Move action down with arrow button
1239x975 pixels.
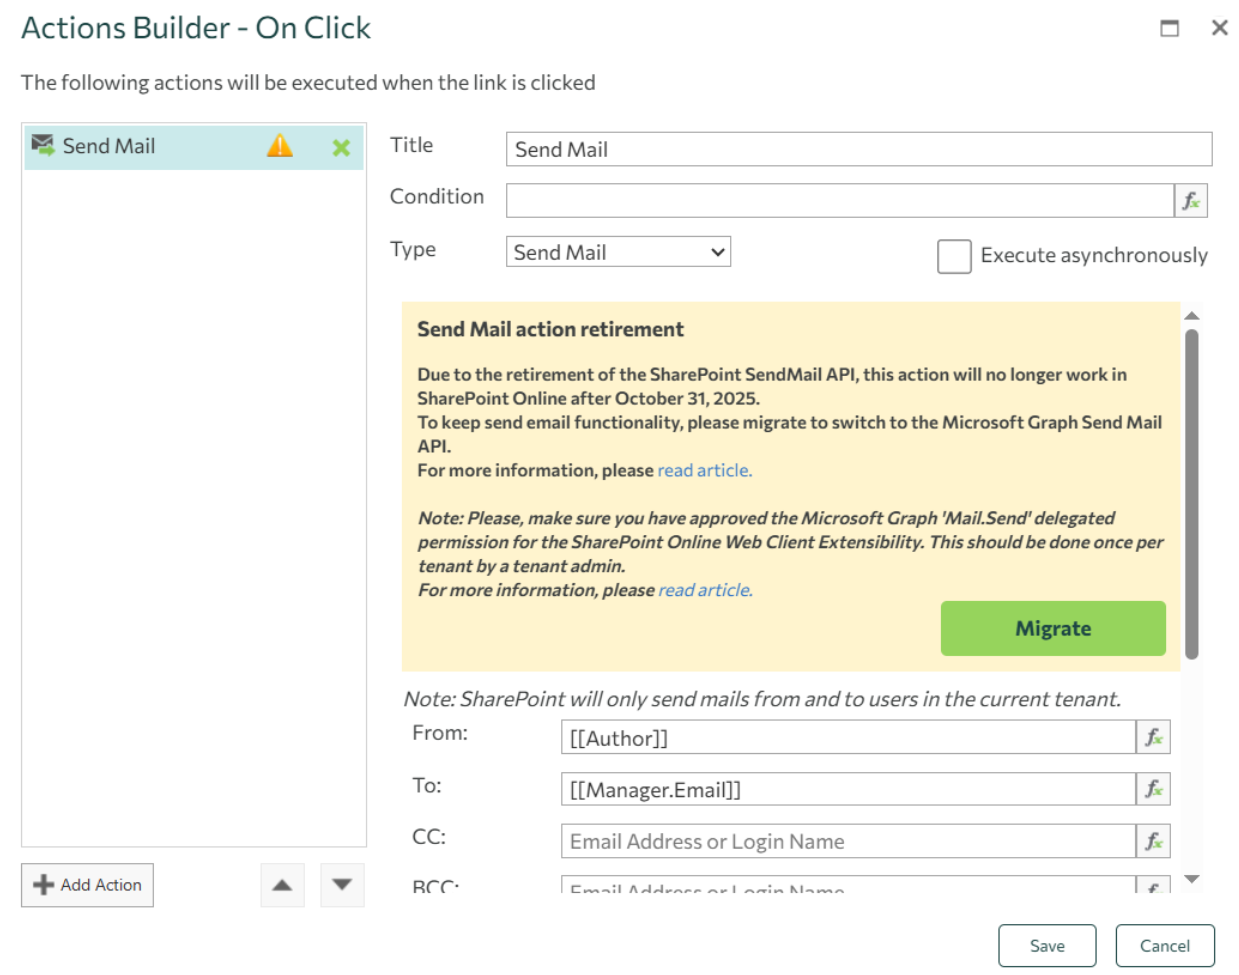[342, 885]
